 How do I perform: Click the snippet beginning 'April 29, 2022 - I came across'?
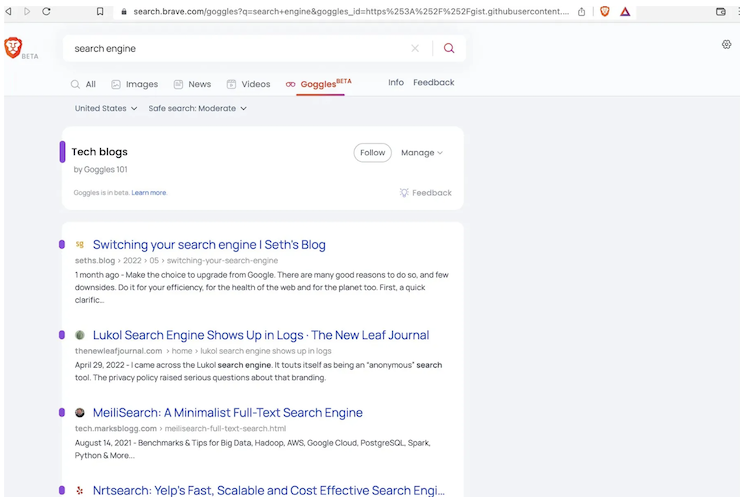[x=258, y=371]
